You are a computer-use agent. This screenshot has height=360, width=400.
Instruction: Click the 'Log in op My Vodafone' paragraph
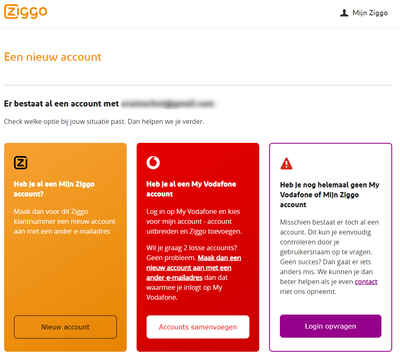194,221
